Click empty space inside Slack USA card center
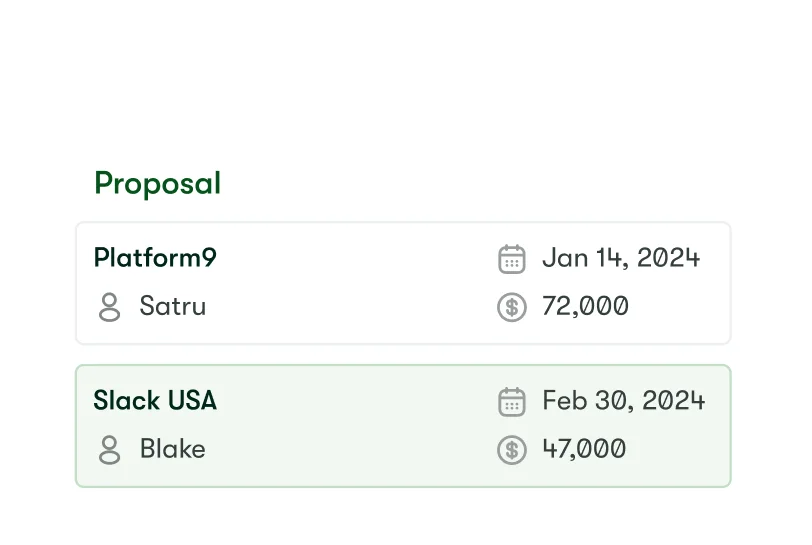 tap(350, 426)
